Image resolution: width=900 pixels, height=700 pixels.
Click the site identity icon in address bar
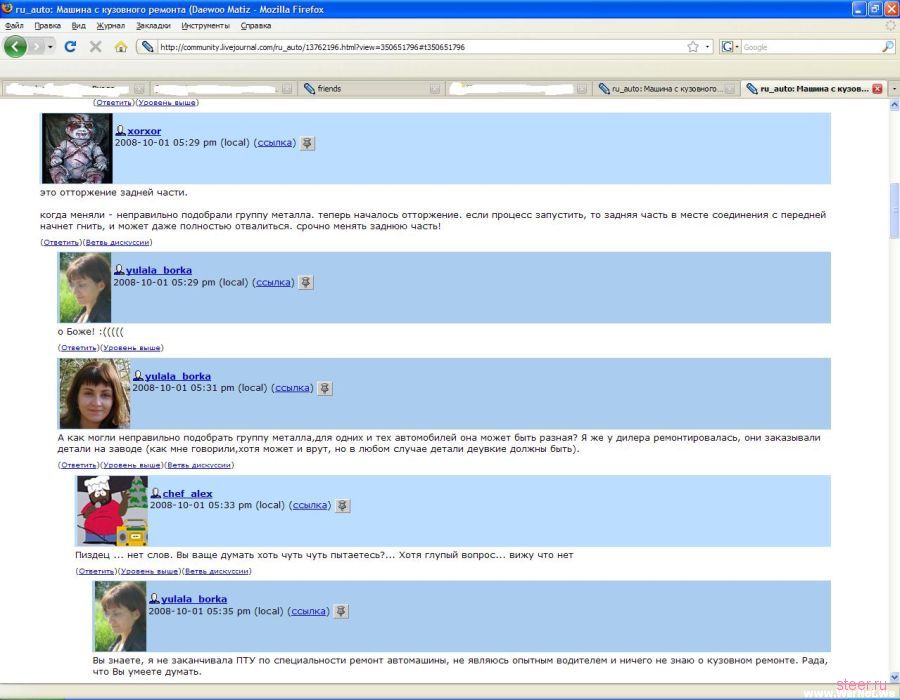(x=148, y=46)
